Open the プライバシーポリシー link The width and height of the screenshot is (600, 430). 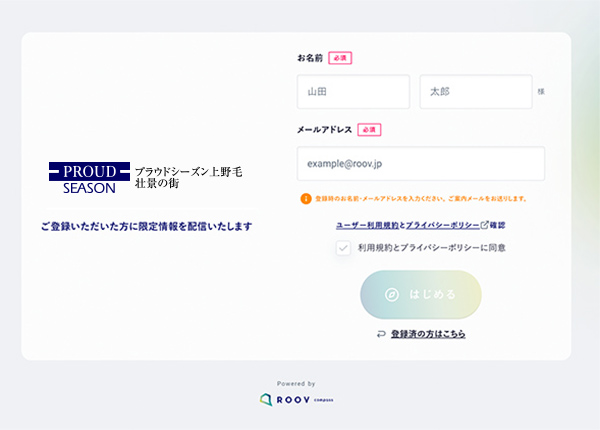click(x=442, y=225)
